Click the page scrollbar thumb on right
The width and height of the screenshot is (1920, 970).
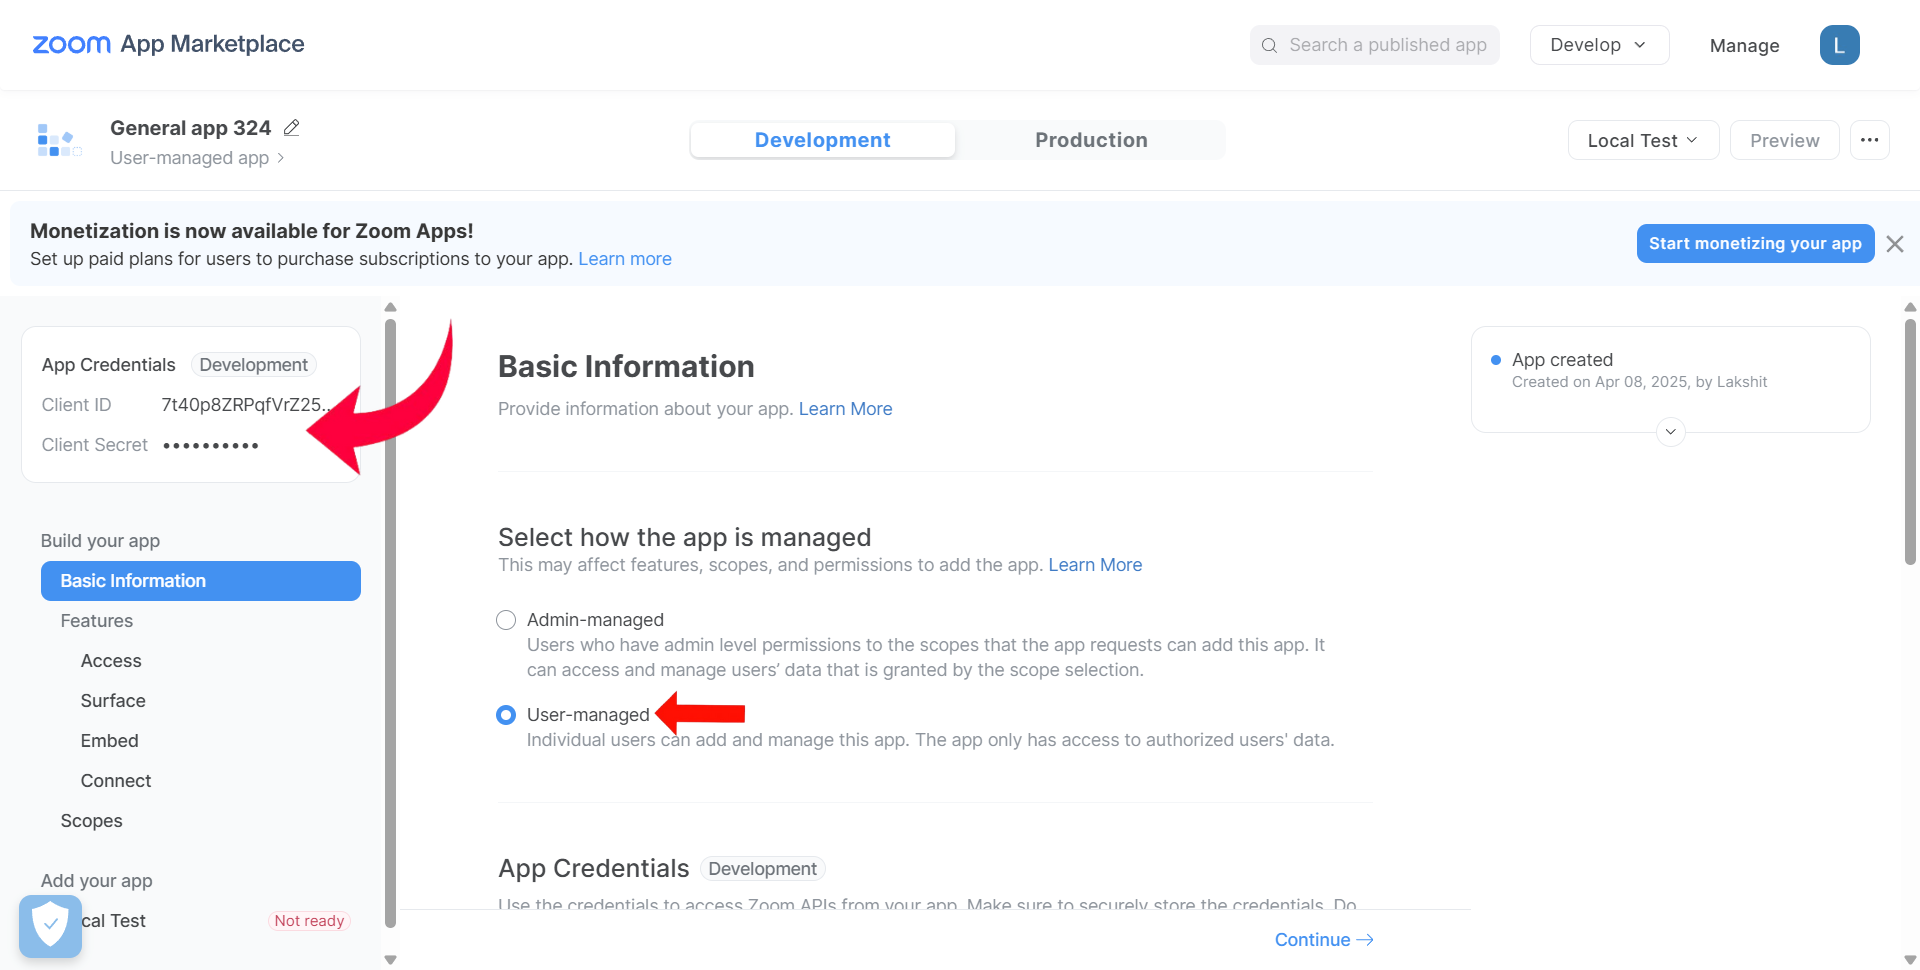point(1910,442)
